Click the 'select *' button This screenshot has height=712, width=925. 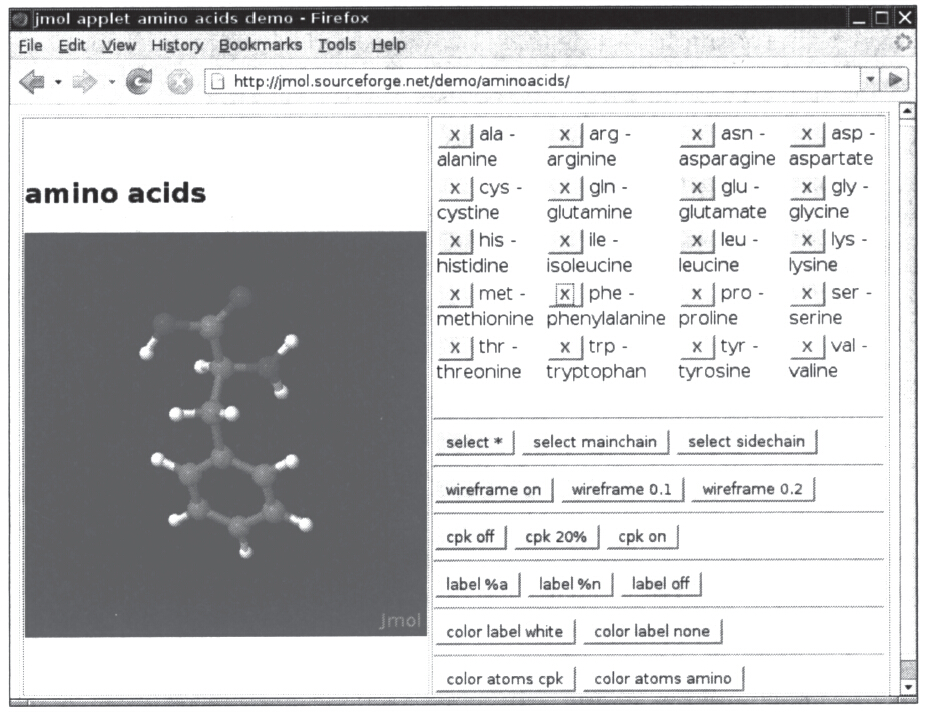(474, 442)
